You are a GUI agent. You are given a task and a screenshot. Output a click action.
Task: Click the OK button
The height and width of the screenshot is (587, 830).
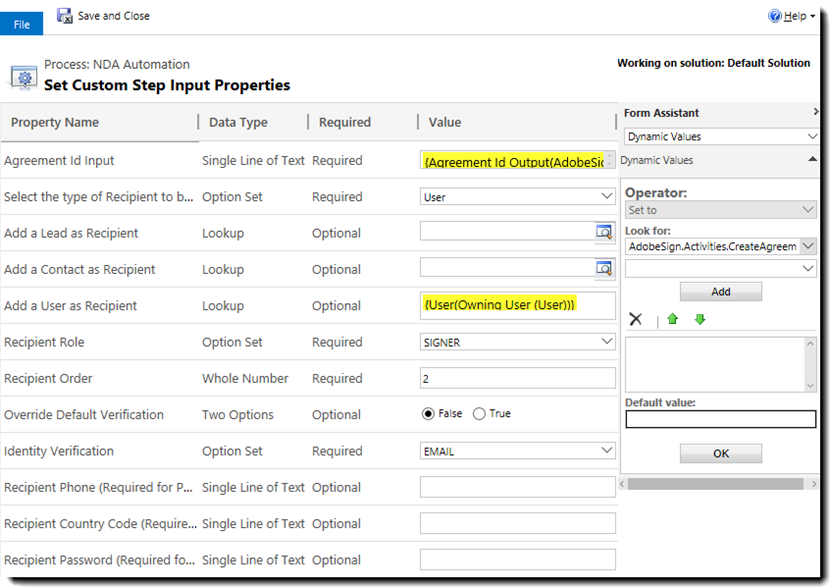coord(720,452)
